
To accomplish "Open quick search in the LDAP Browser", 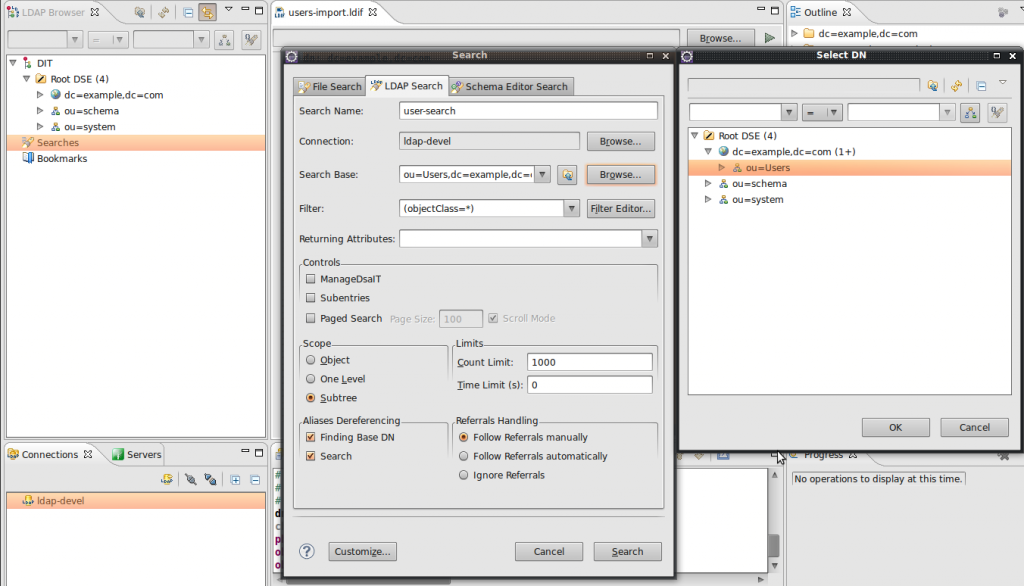I will coord(140,10).
